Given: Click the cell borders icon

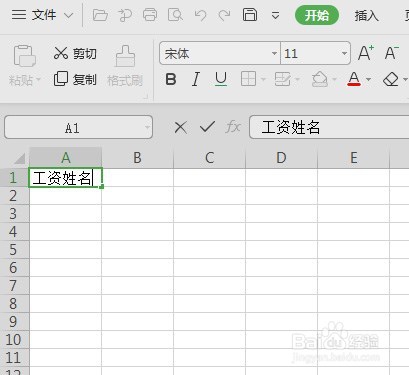Looking at the screenshot, I should click(248, 79).
